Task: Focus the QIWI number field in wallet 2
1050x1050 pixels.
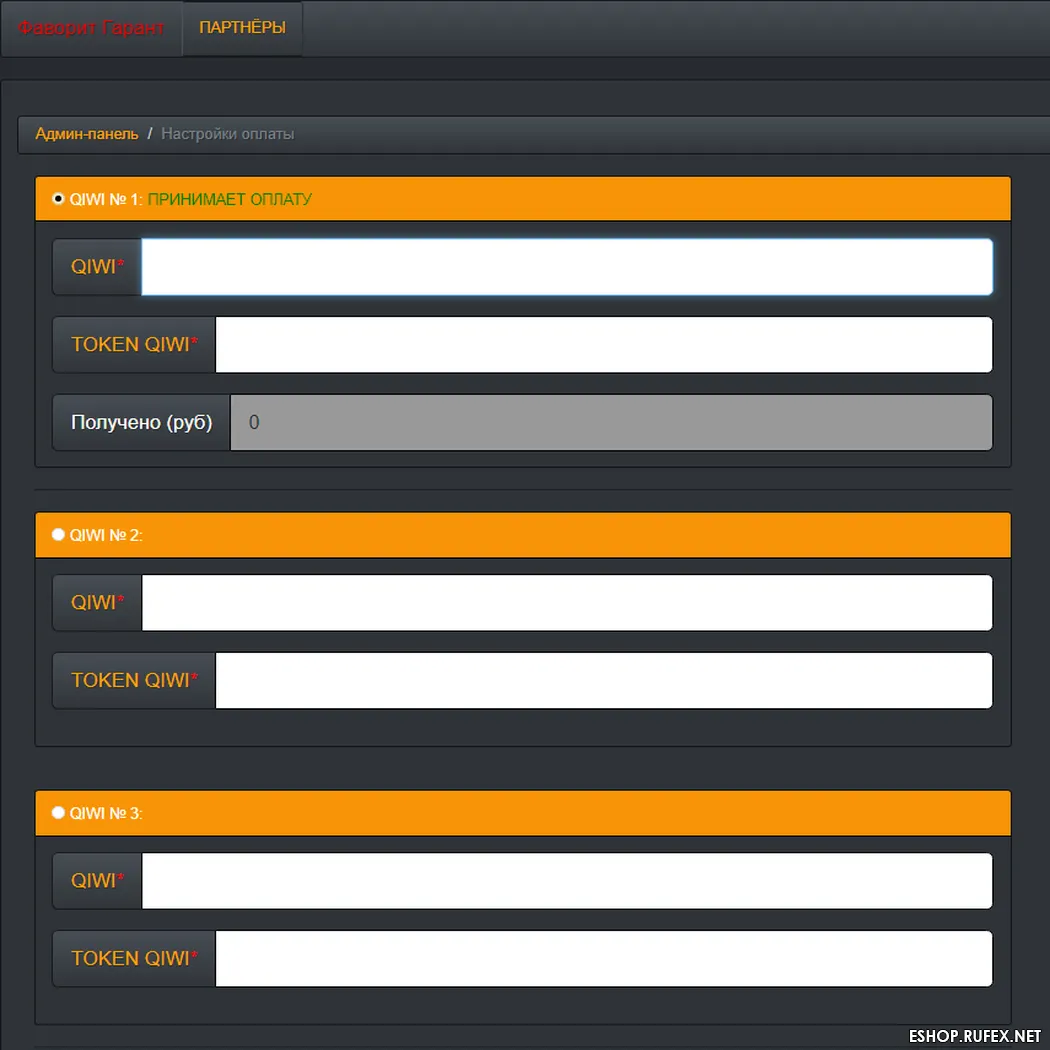Action: tap(566, 603)
